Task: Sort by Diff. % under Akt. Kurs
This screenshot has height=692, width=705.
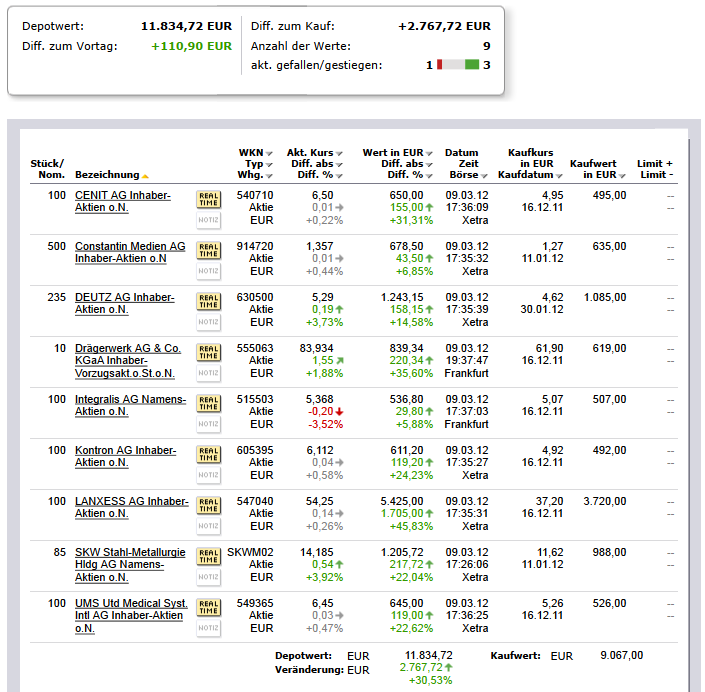Action: [339, 176]
